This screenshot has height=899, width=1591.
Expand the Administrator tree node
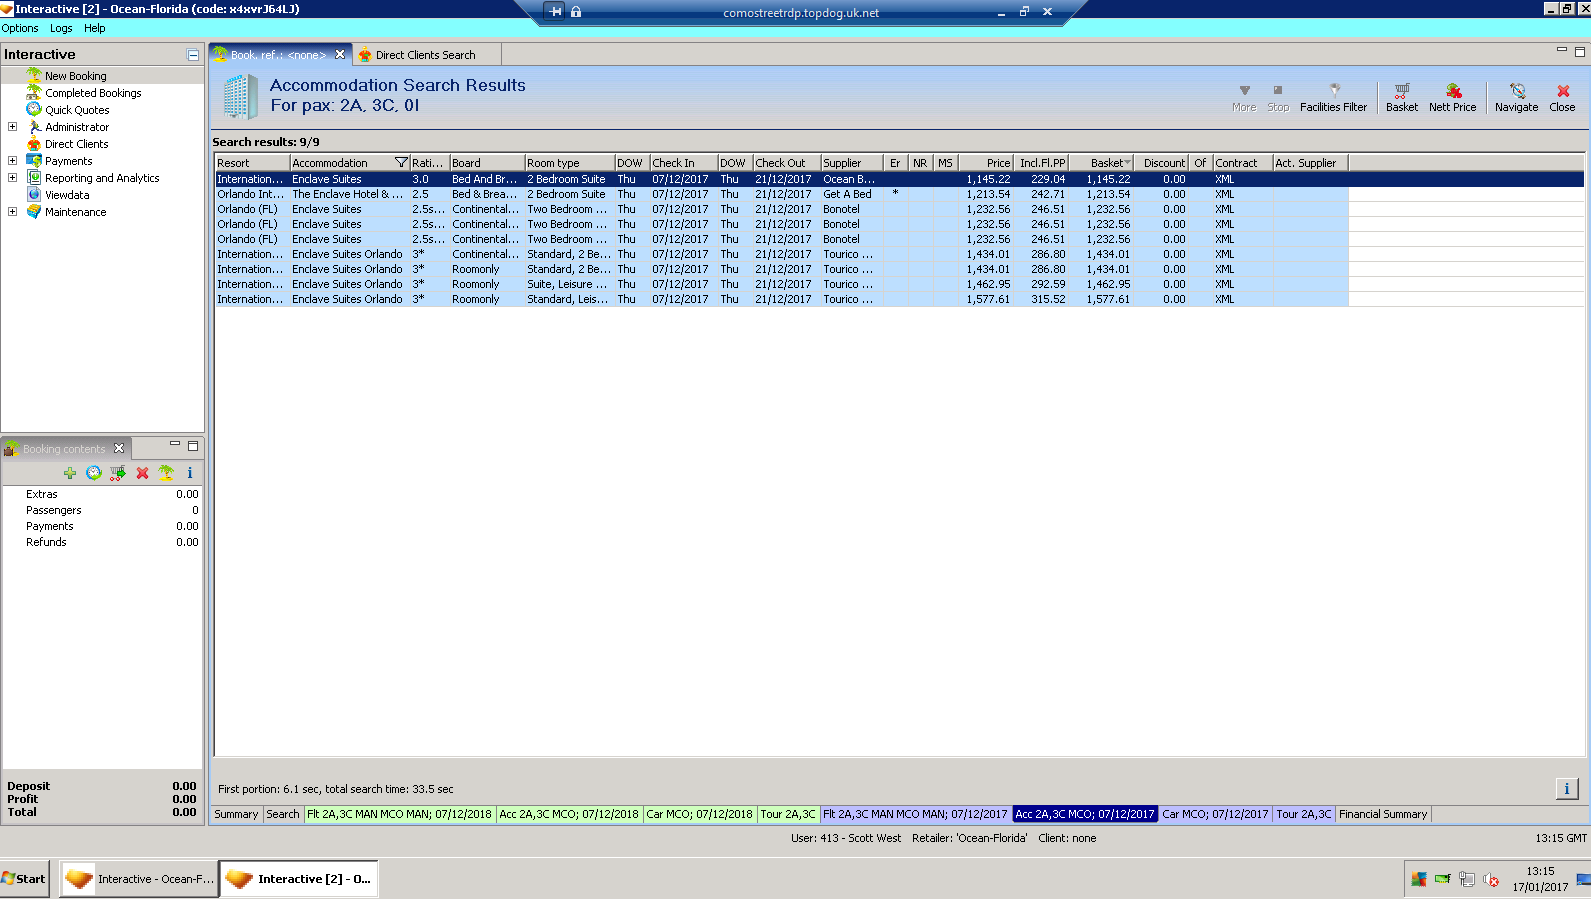(x=12, y=127)
